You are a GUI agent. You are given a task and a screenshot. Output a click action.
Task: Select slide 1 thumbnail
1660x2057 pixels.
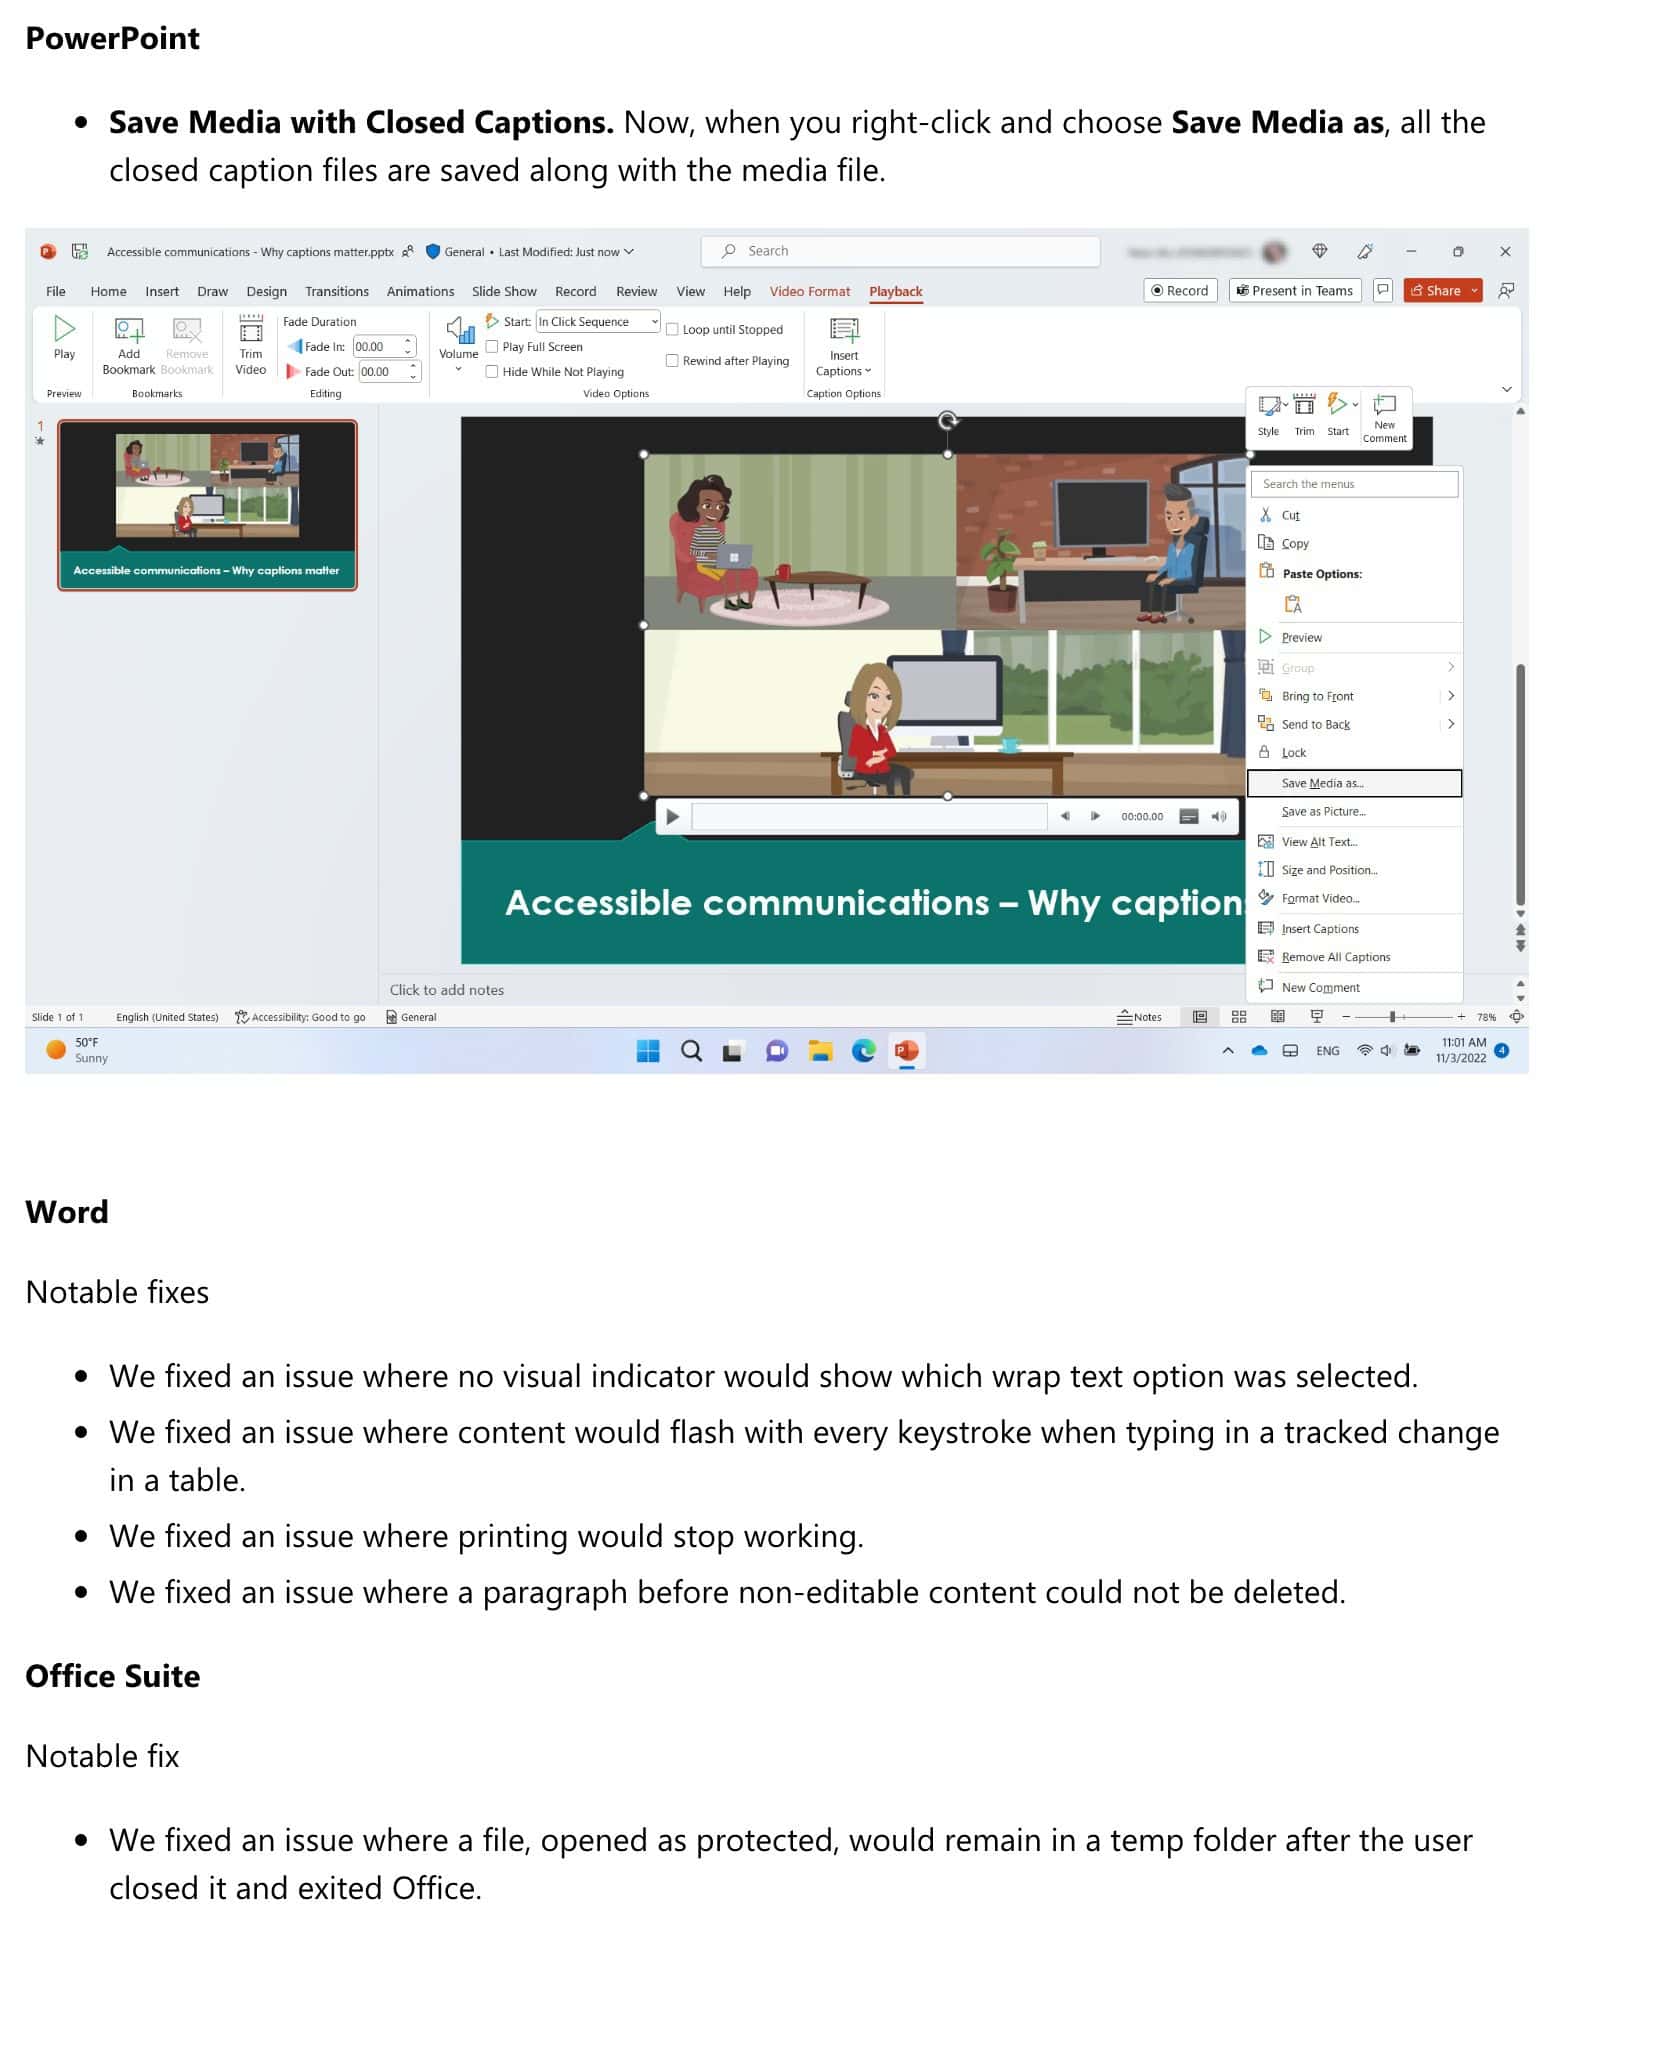(207, 505)
